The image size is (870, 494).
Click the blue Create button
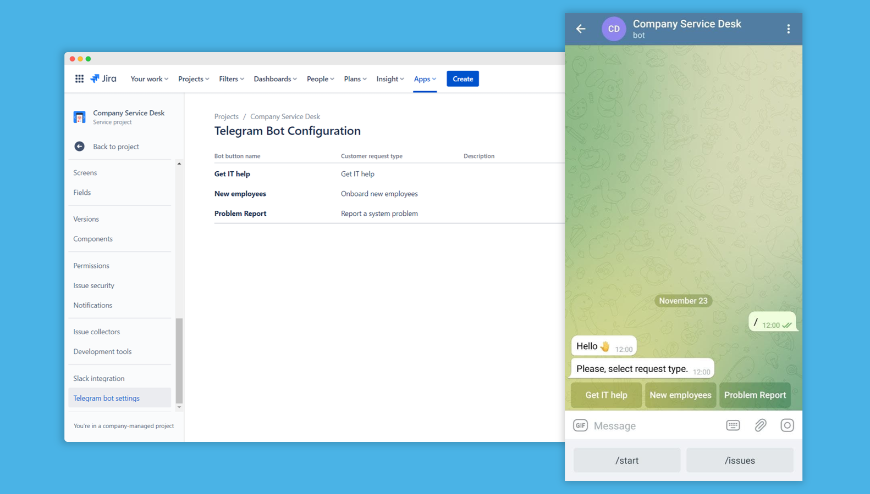(463, 79)
